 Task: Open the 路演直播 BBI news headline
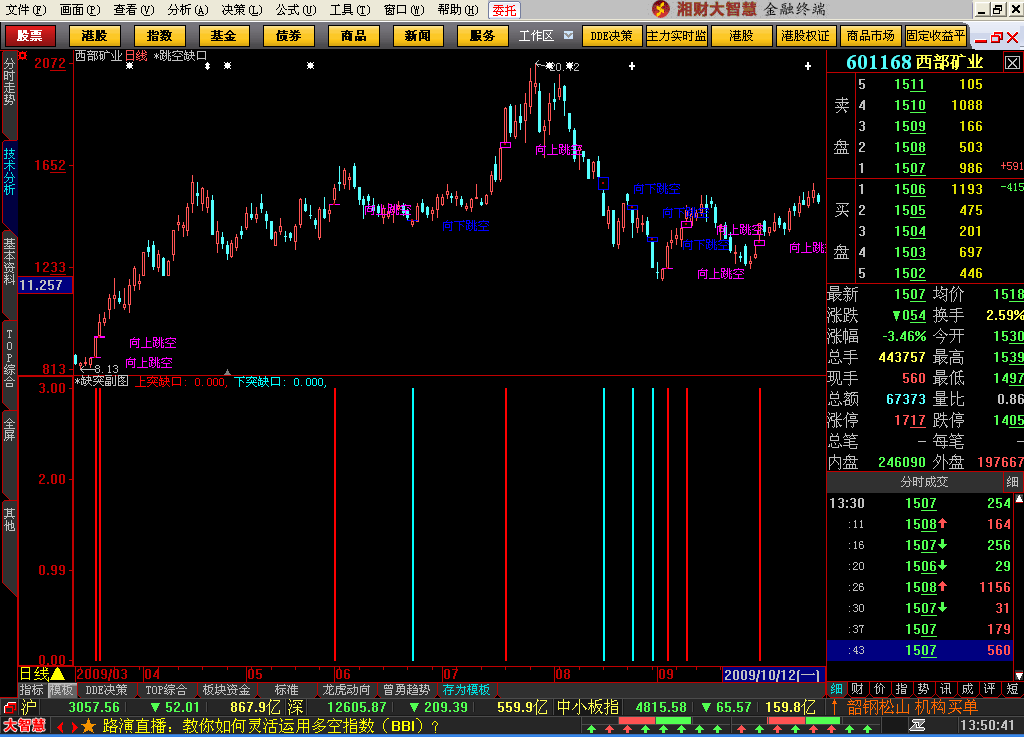pyautogui.click(x=271, y=726)
